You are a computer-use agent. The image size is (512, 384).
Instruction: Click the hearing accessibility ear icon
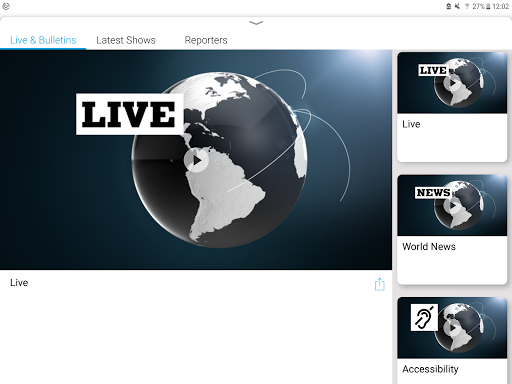pos(424,317)
